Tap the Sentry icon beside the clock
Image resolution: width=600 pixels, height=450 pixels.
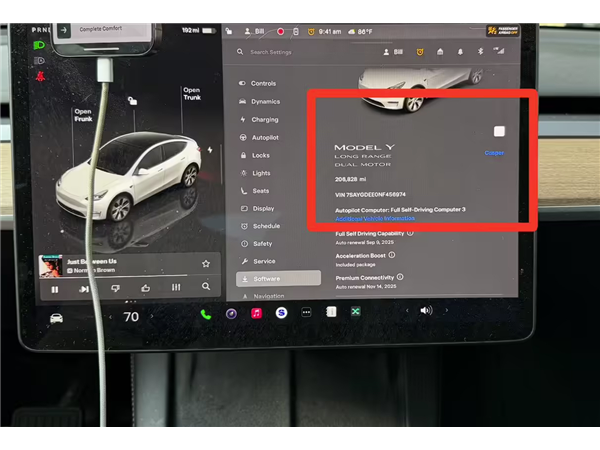tap(311, 32)
